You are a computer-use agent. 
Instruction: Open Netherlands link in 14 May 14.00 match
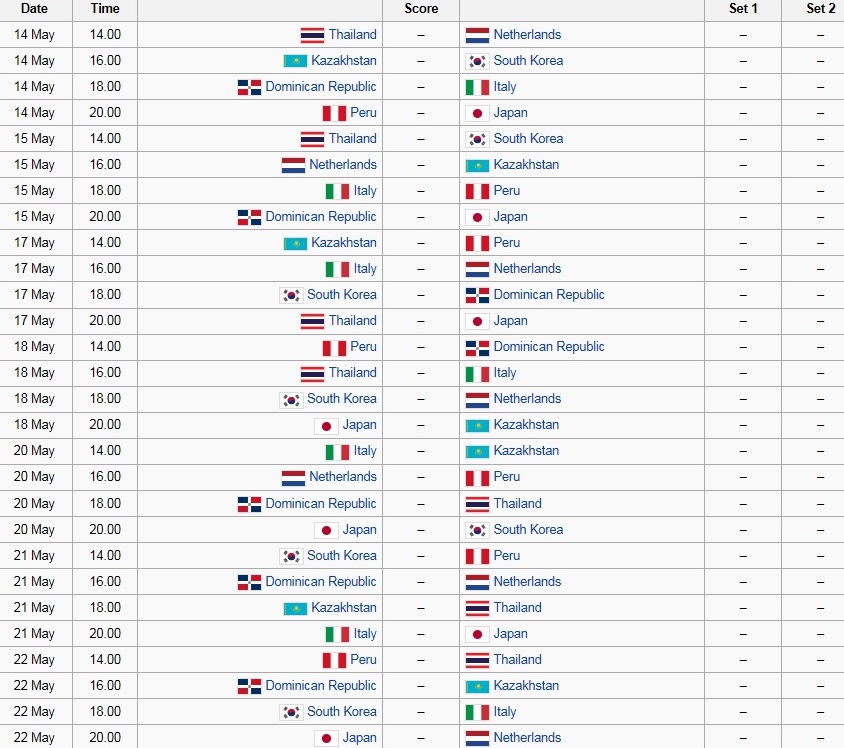click(x=527, y=34)
